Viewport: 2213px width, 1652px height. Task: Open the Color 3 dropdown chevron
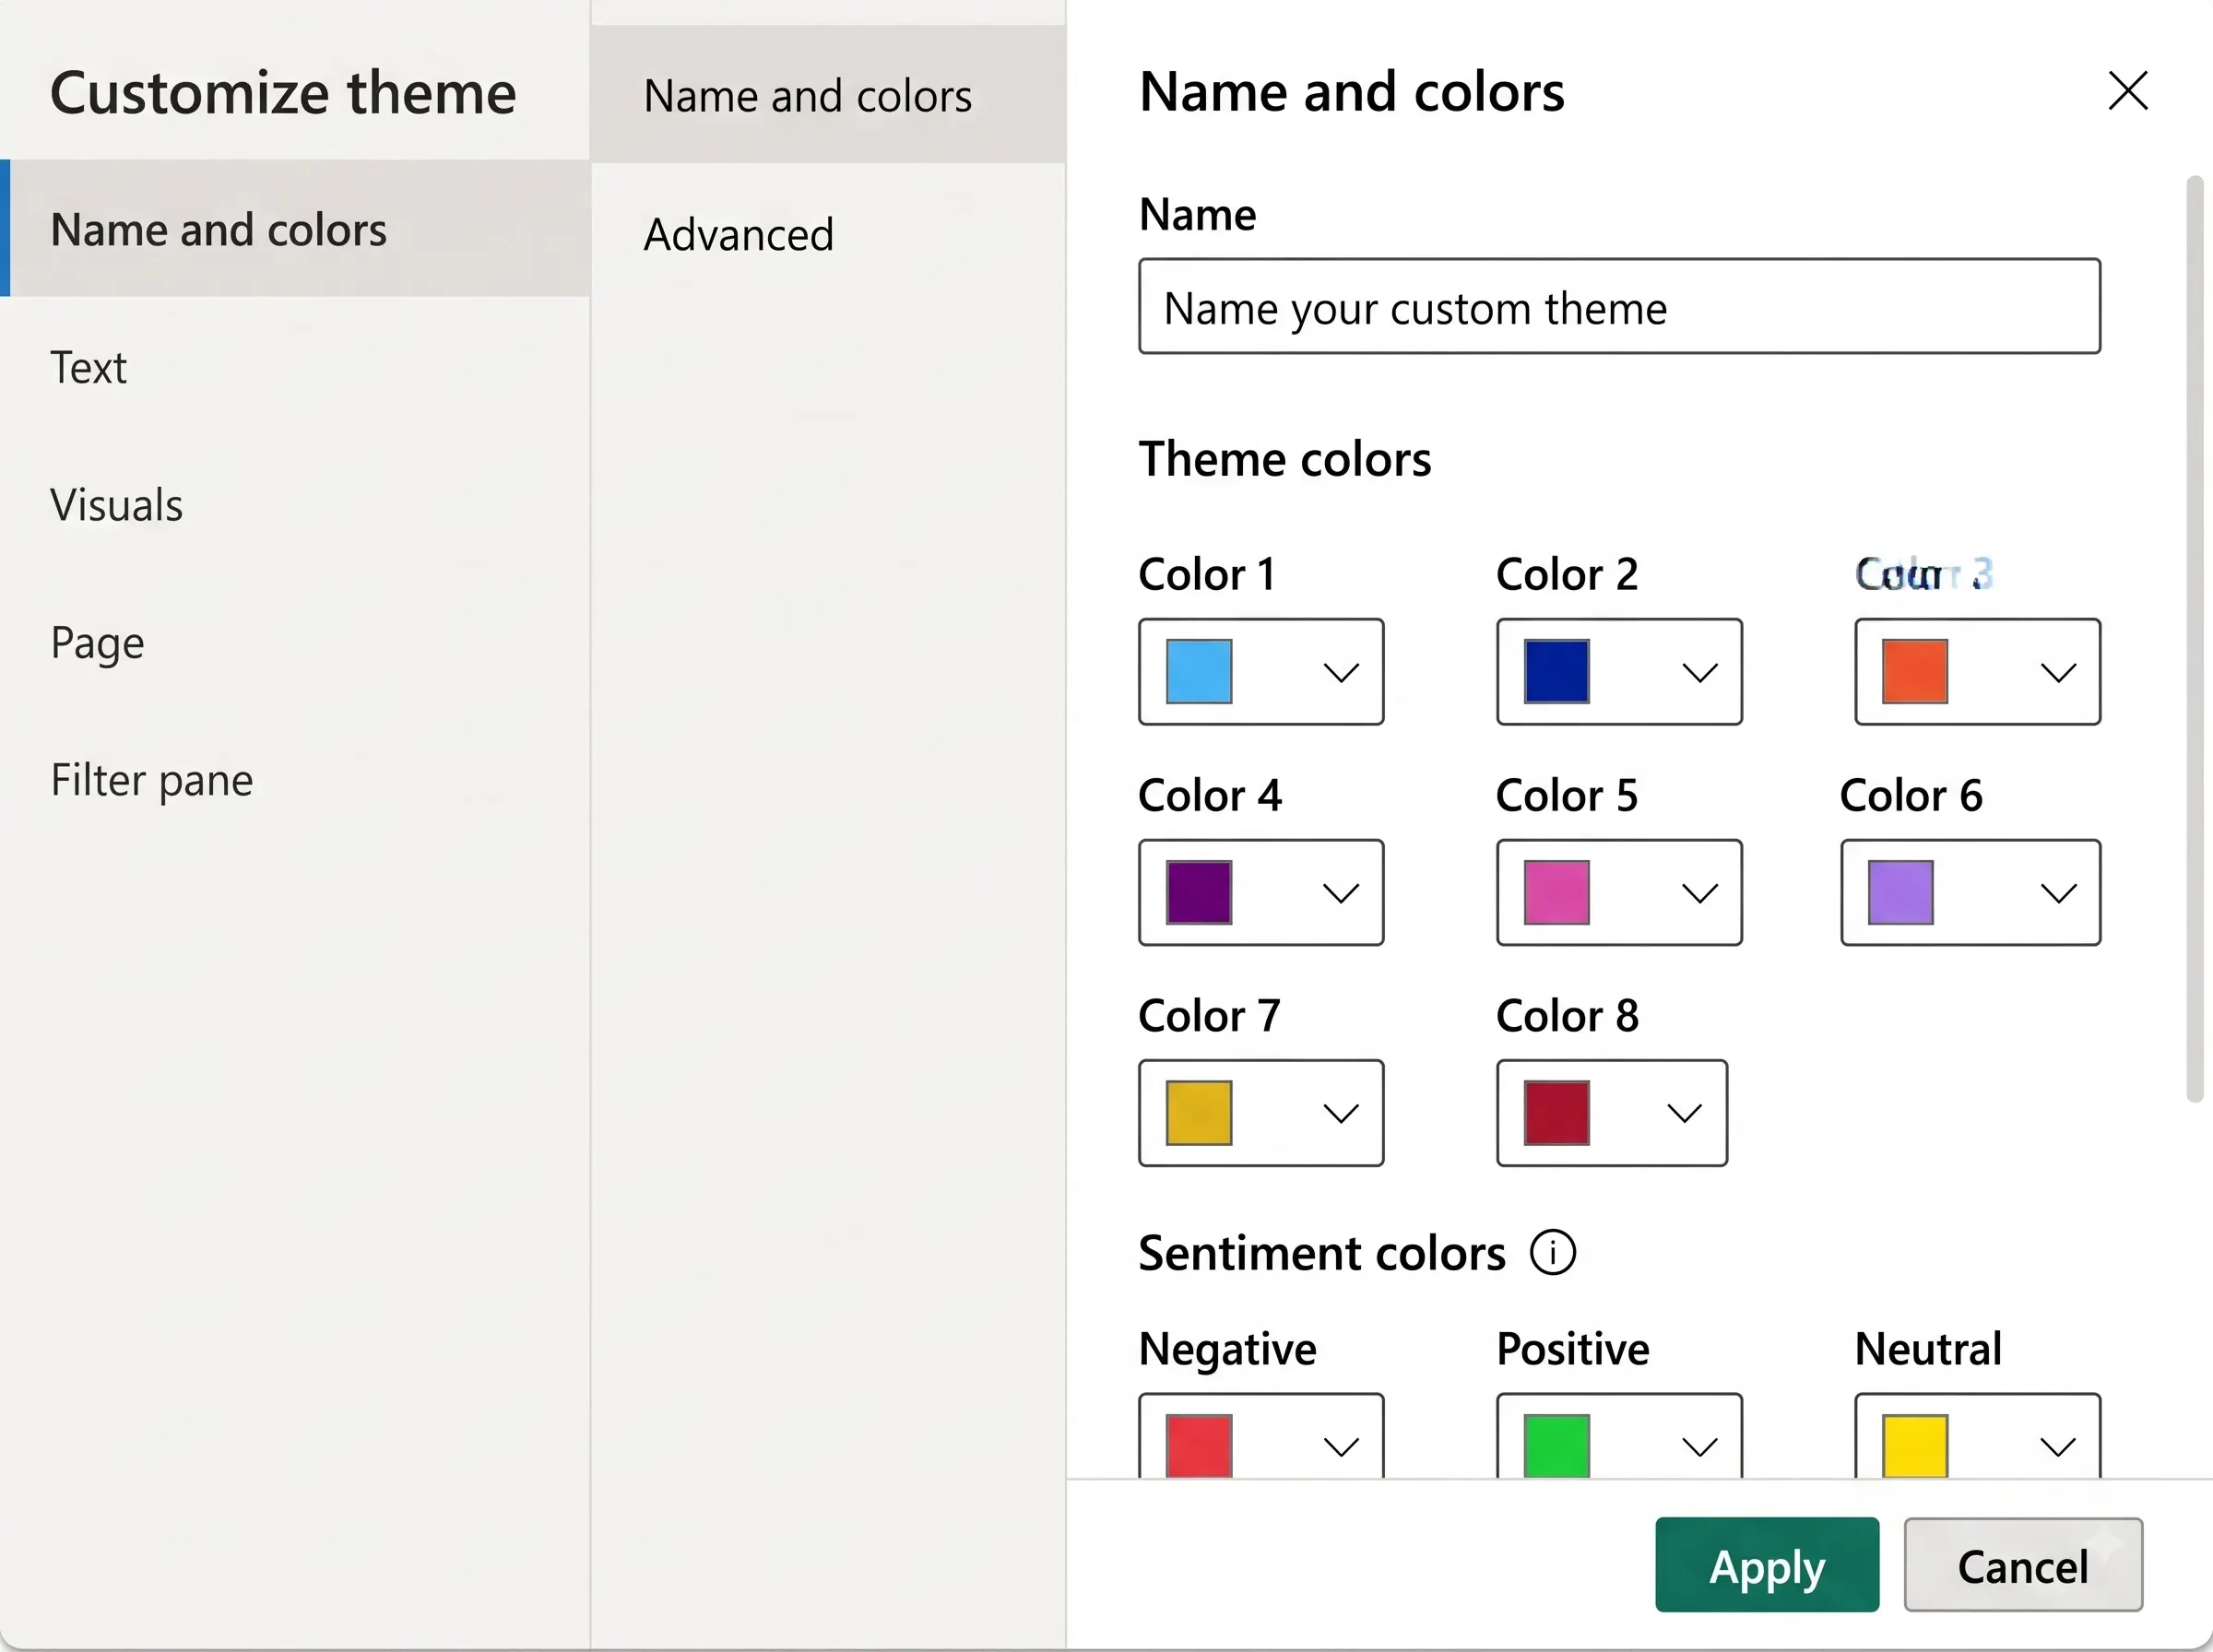click(x=2058, y=672)
